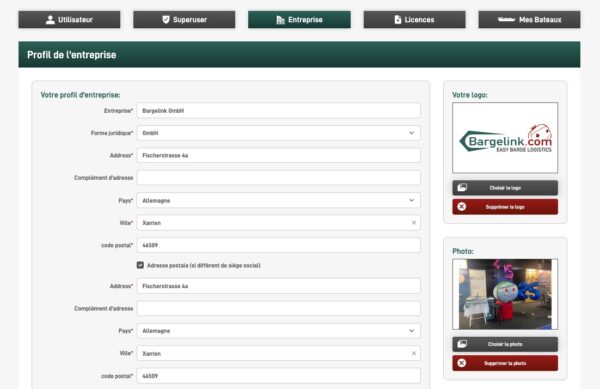600x389 pixels.
Task: Click the company photo thumbnail
Action: [505, 294]
